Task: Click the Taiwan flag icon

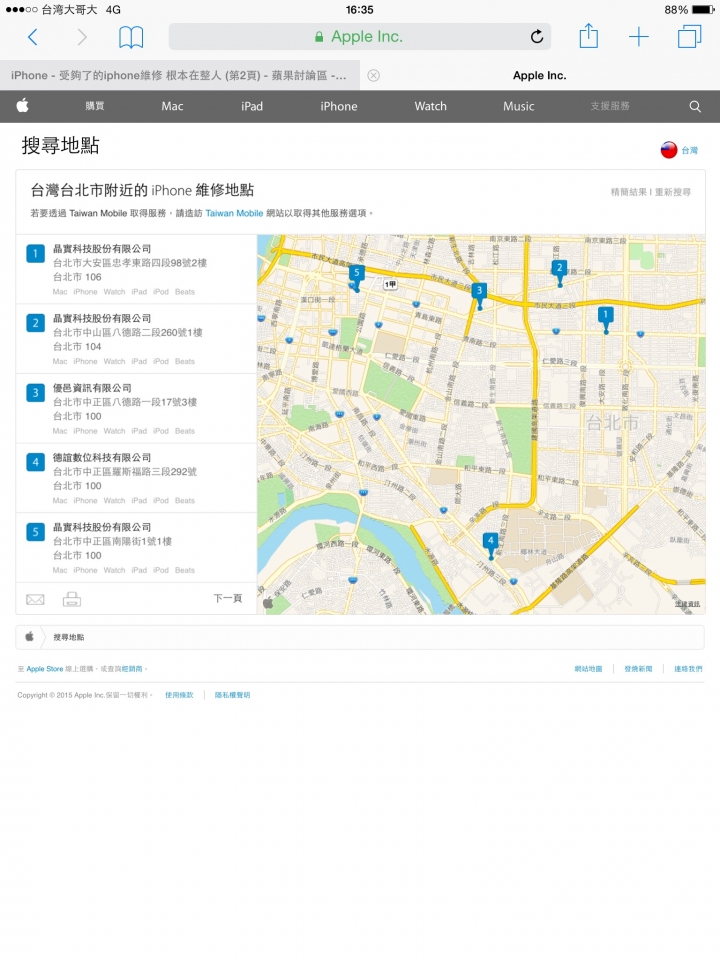Action: pos(669,149)
